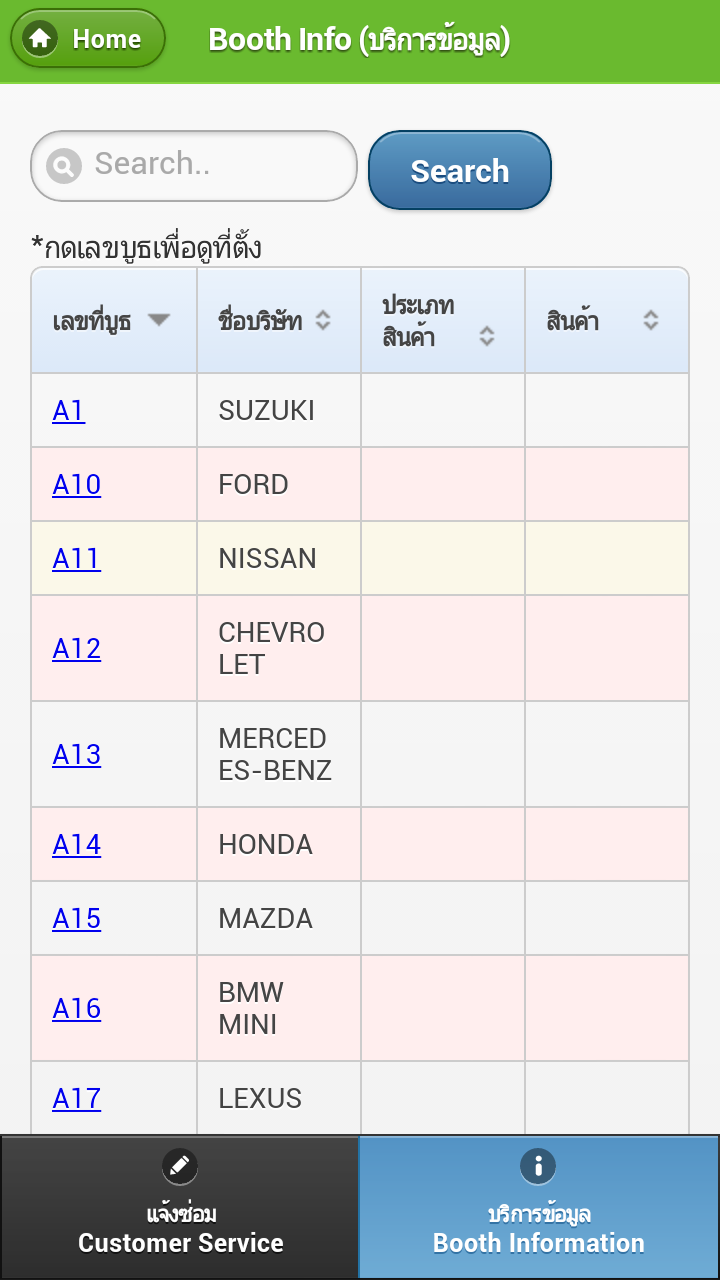720x1280 pixels.
Task: Focus the Search text field
Action: 194,165
